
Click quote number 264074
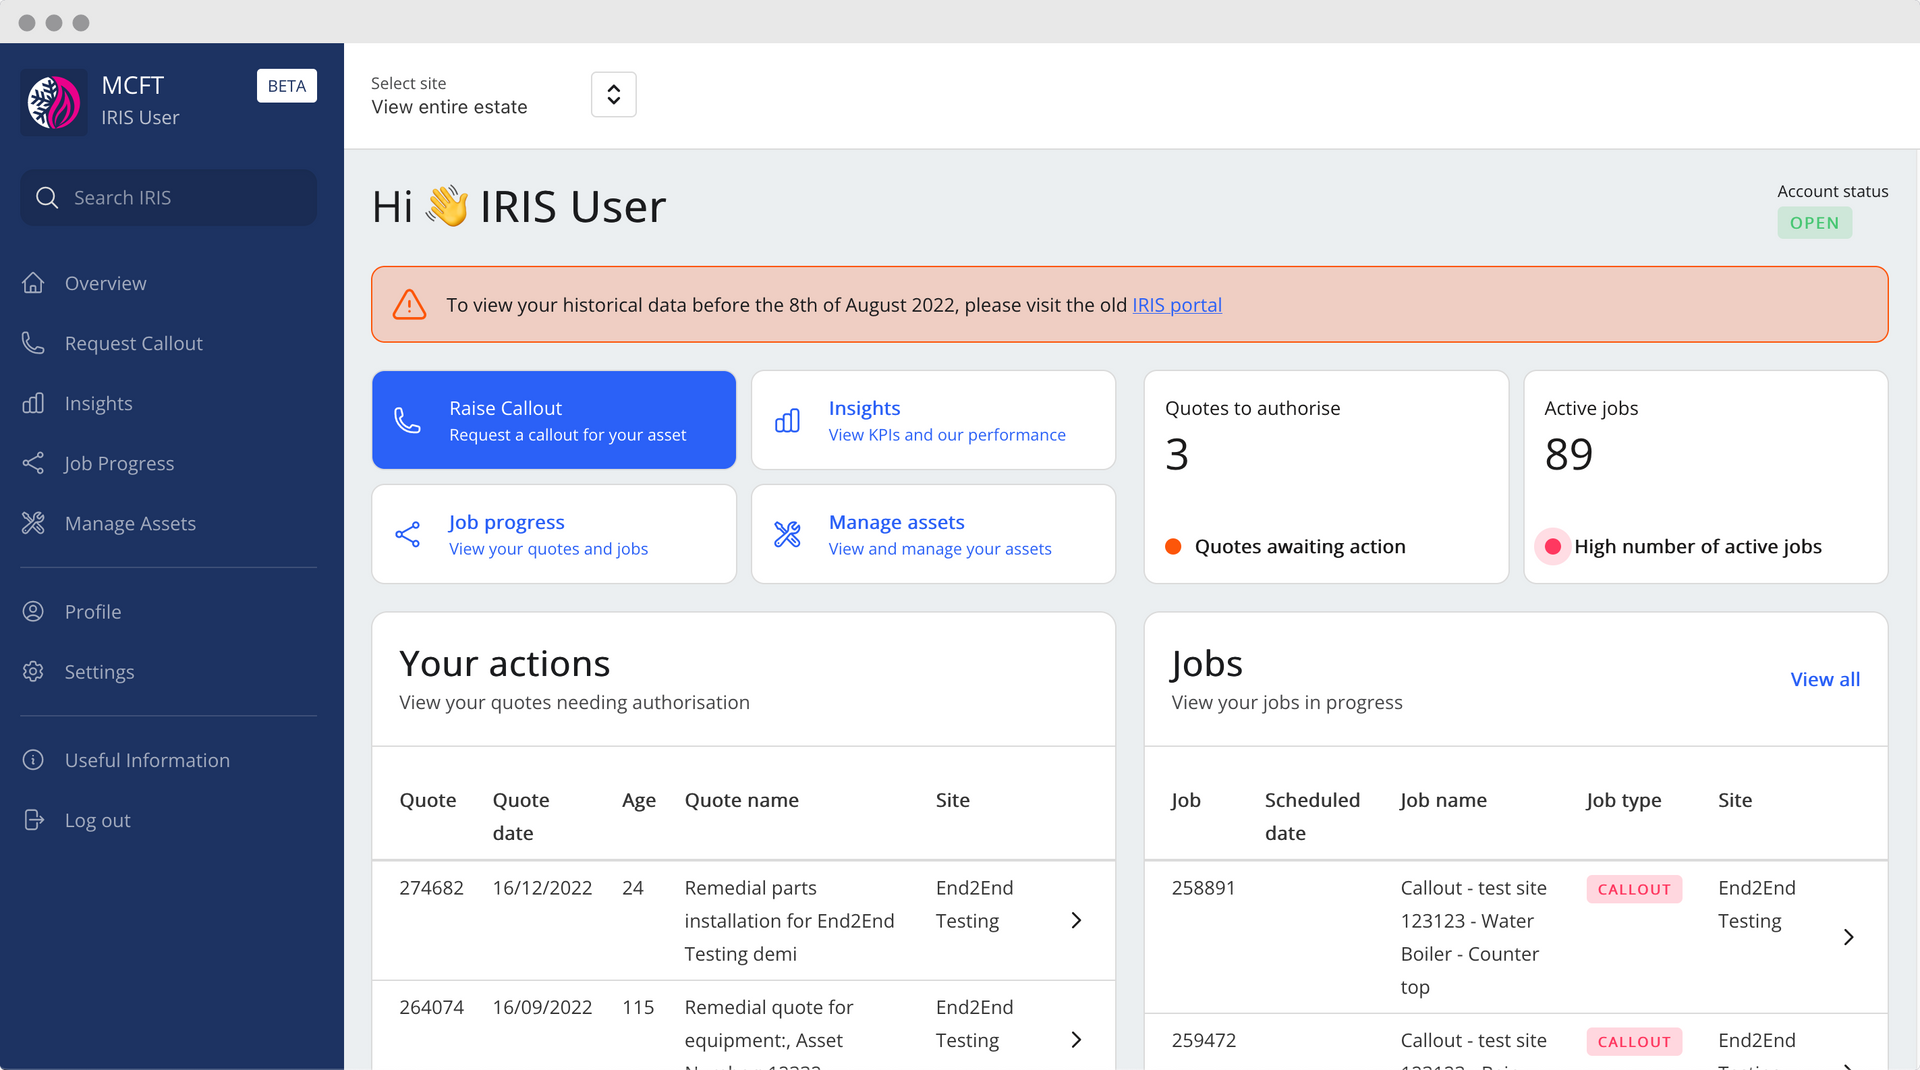431,1007
